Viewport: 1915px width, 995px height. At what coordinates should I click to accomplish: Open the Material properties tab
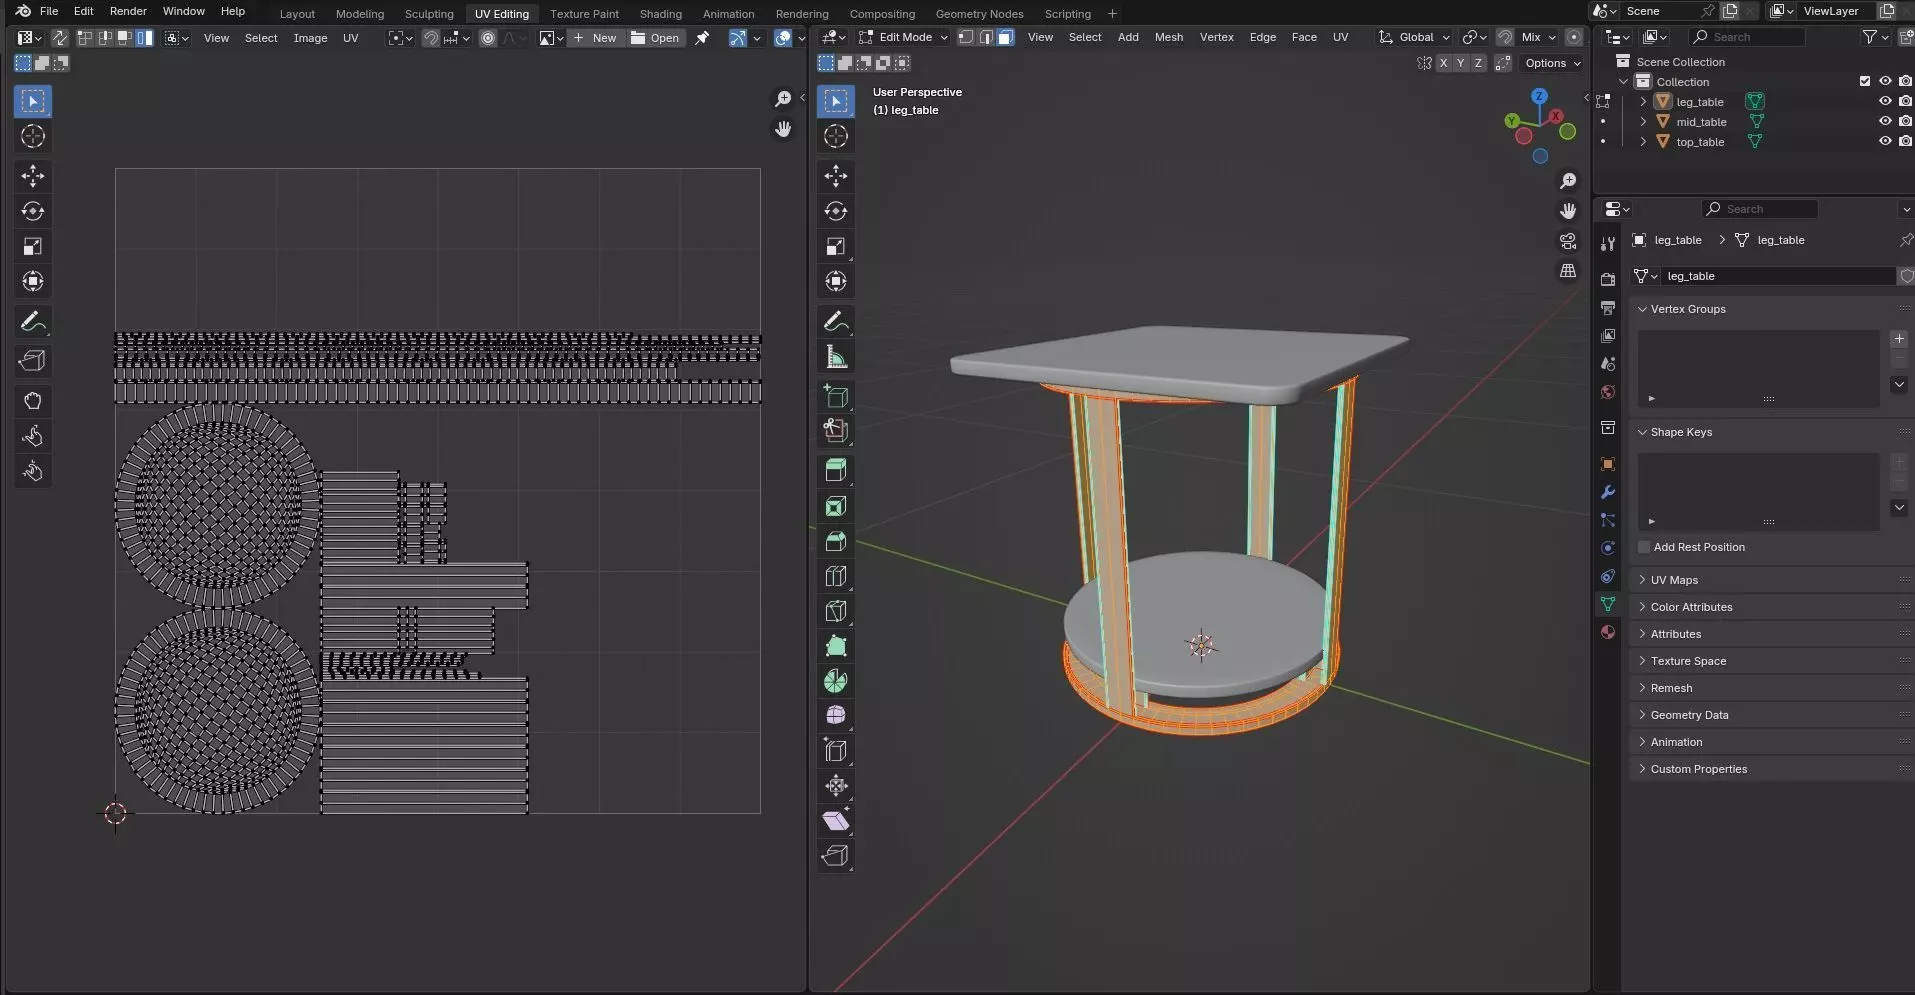click(1608, 632)
